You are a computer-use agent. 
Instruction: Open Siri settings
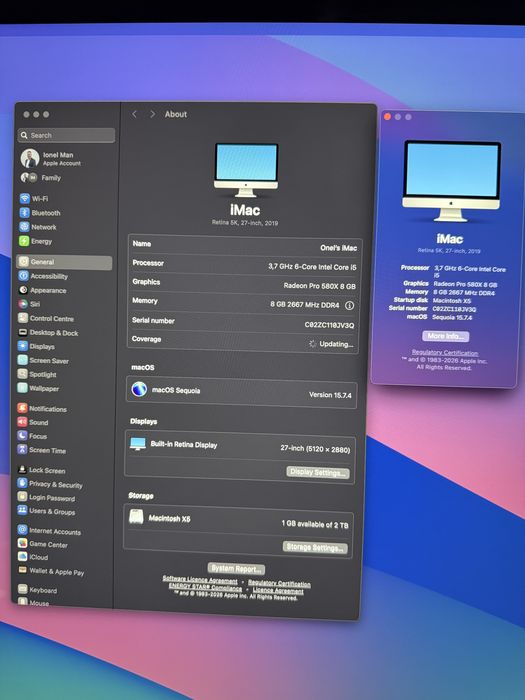point(30,304)
